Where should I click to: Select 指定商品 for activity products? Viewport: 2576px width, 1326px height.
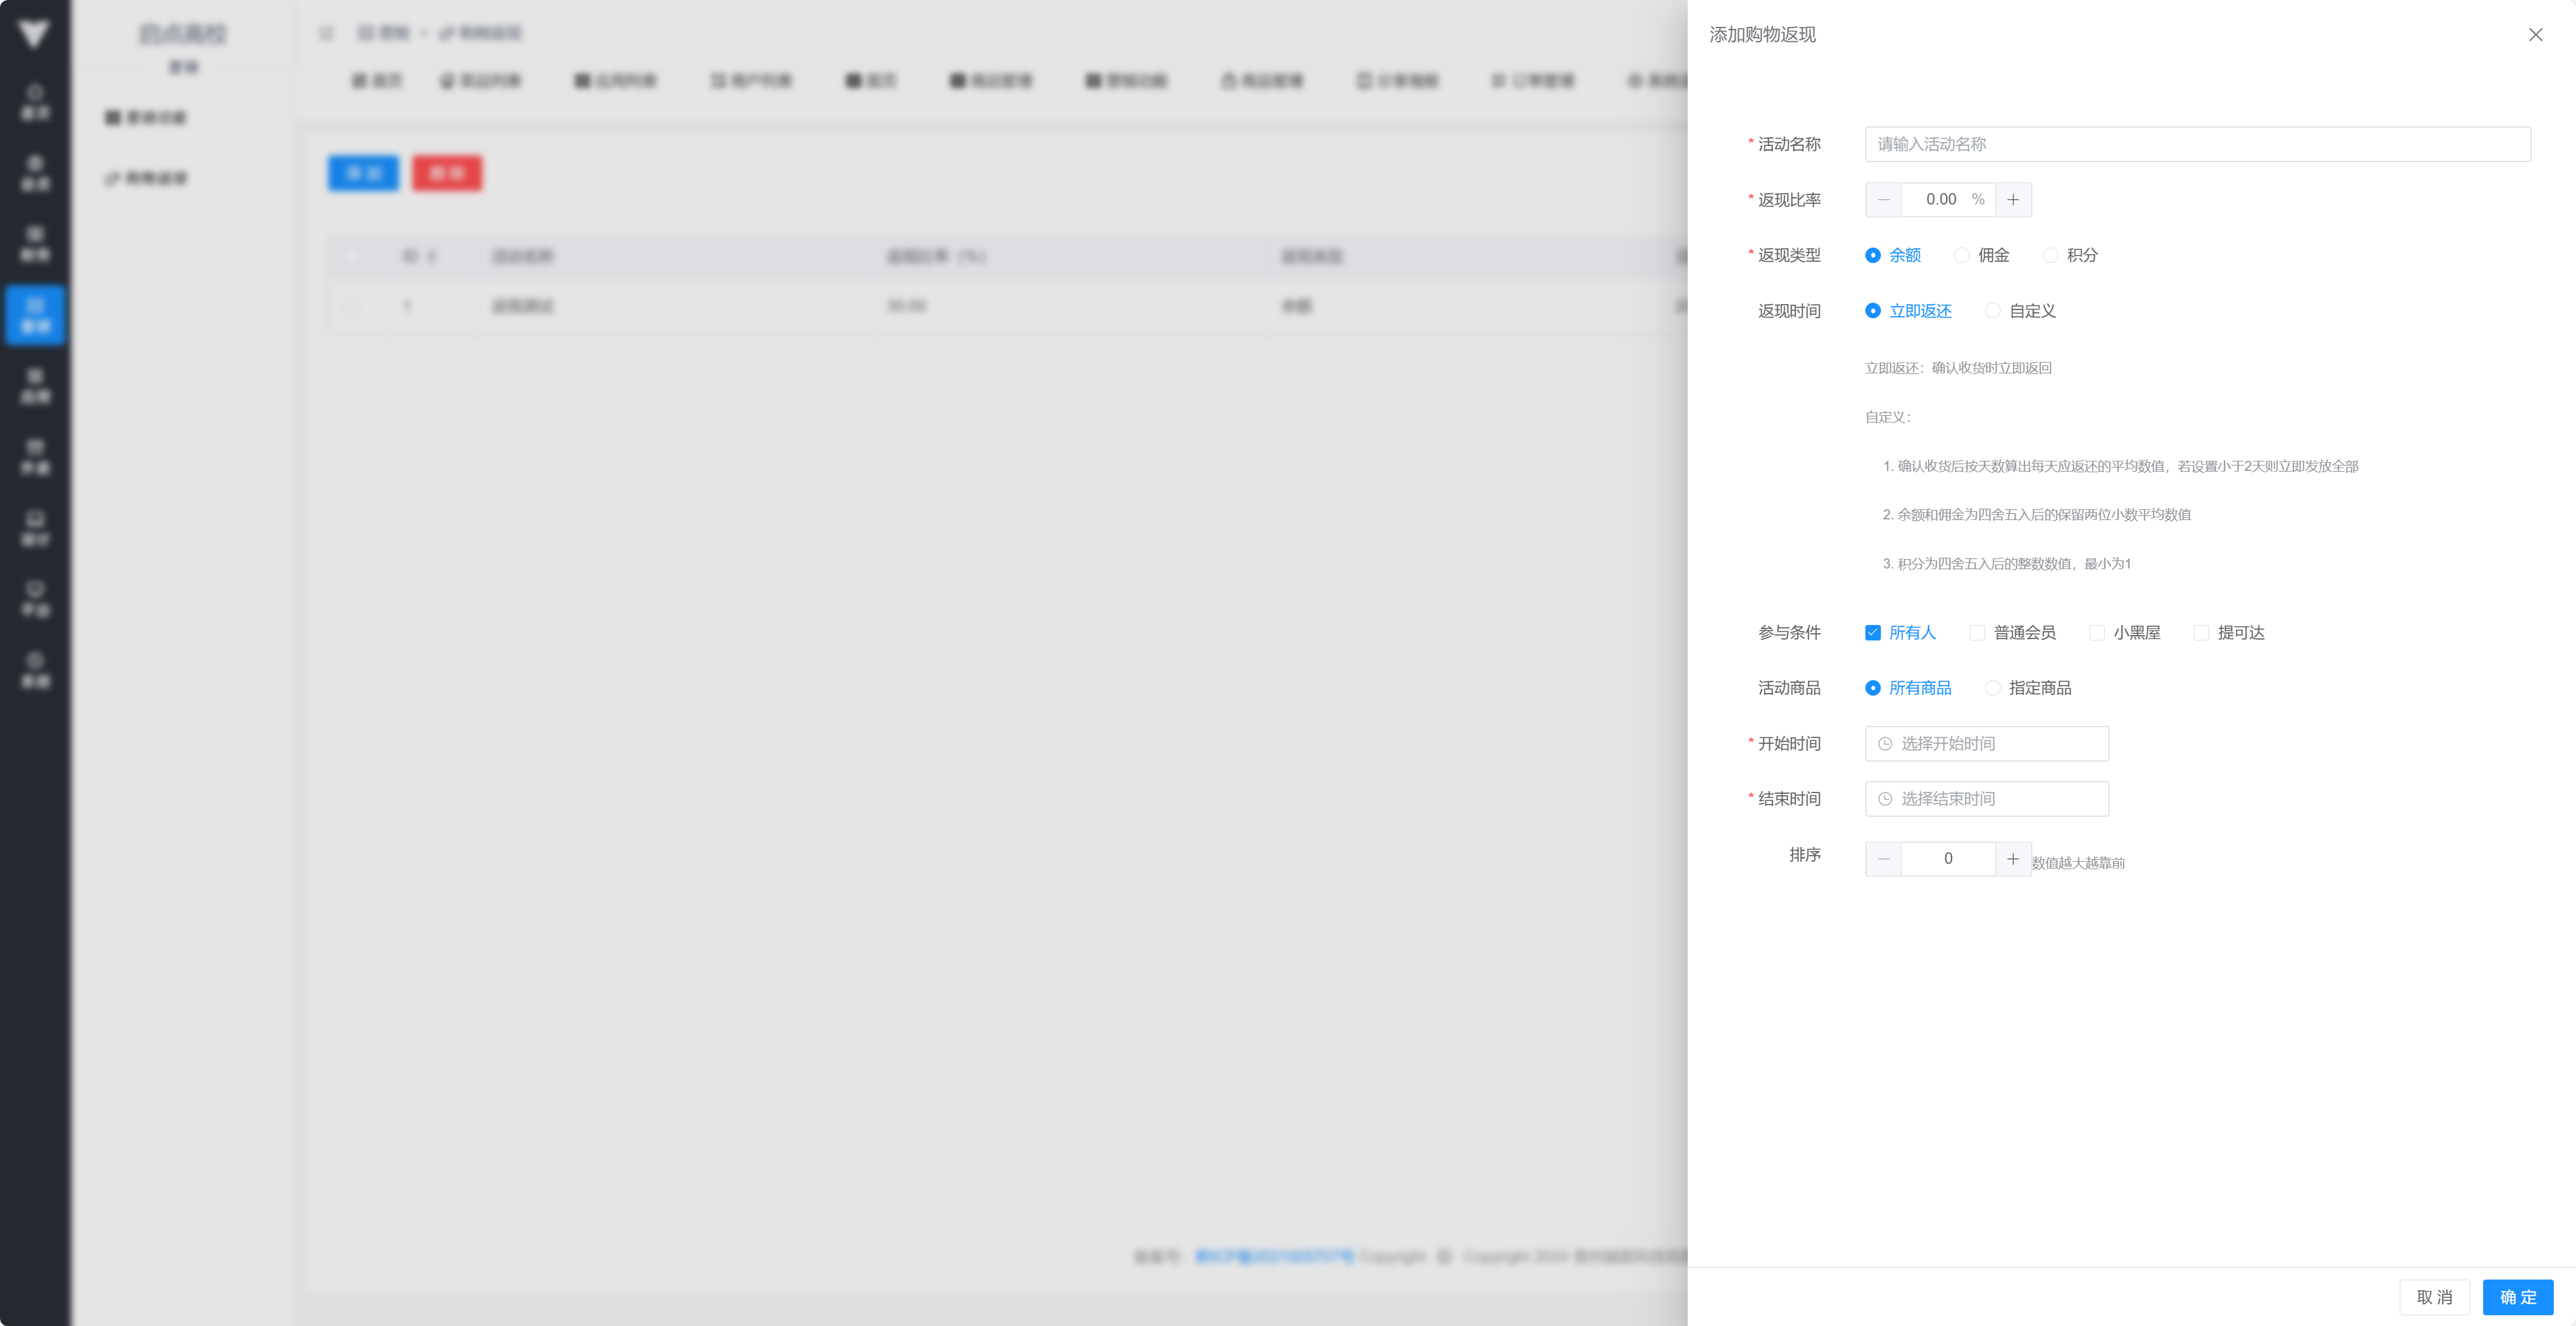(1993, 688)
